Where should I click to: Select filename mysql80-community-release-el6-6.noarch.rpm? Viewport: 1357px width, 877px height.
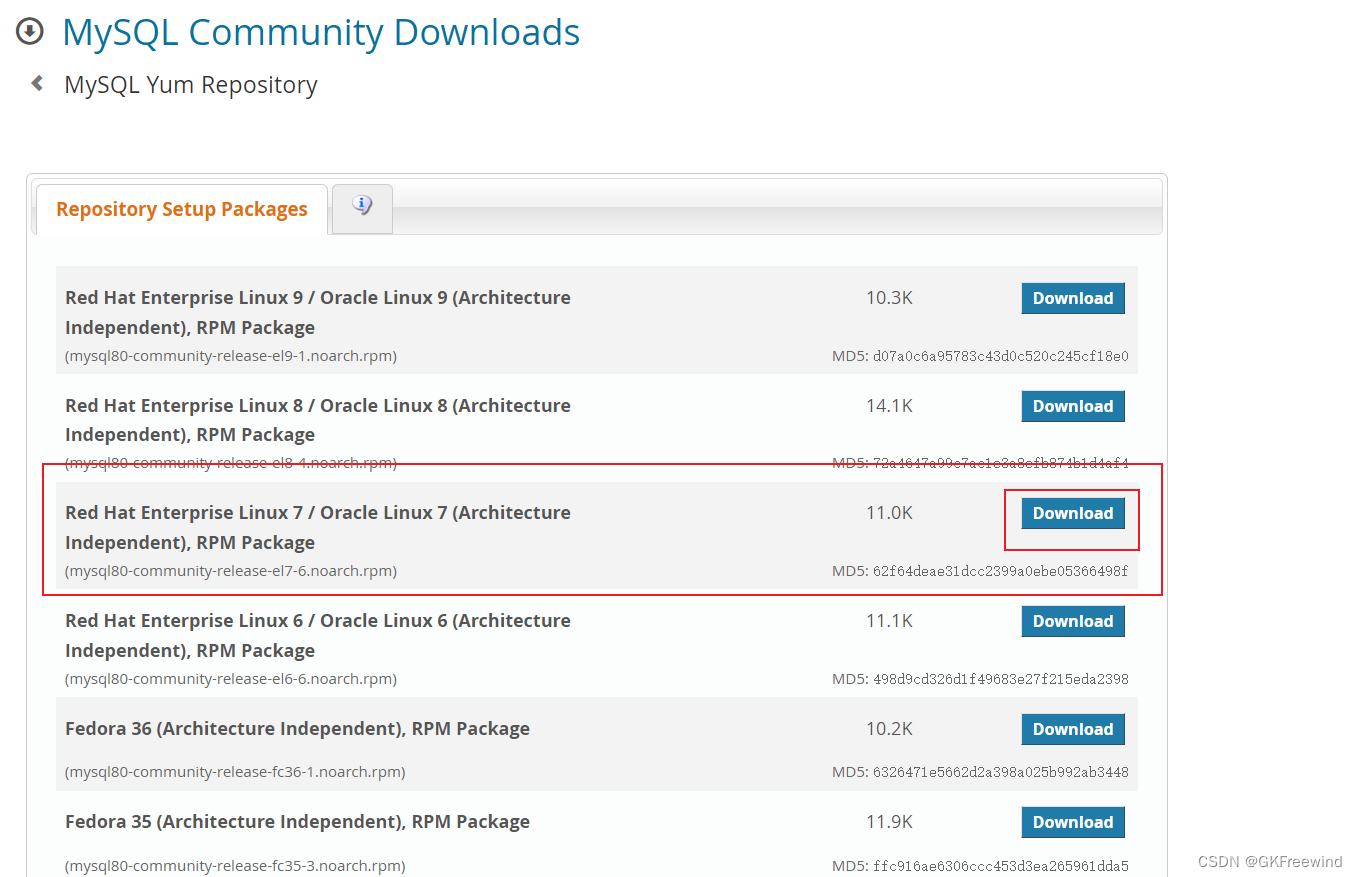point(231,679)
